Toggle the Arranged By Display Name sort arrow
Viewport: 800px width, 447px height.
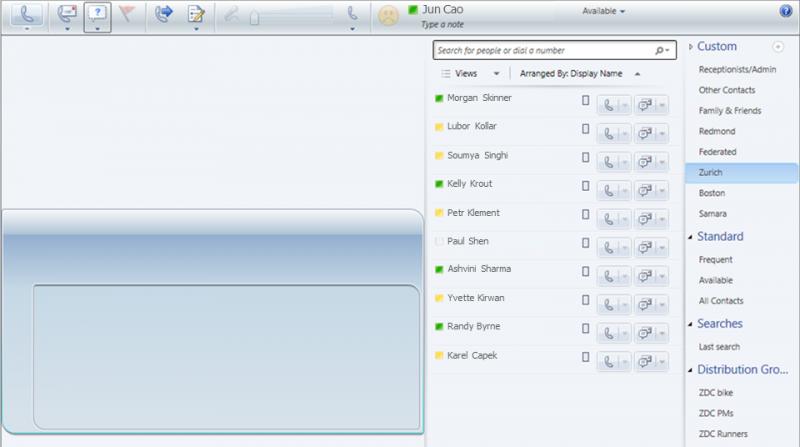tap(637, 74)
